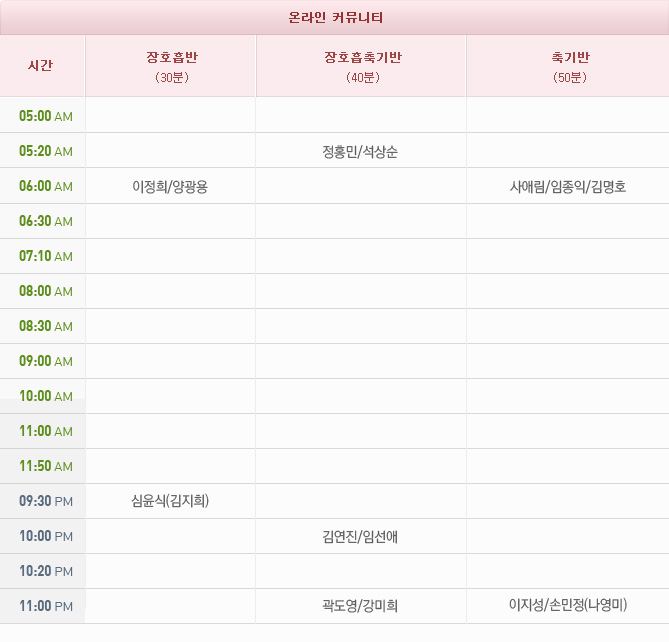The image size is (669, 642).
Task: Click the 10:20 PM time cell
Action: 45,571
